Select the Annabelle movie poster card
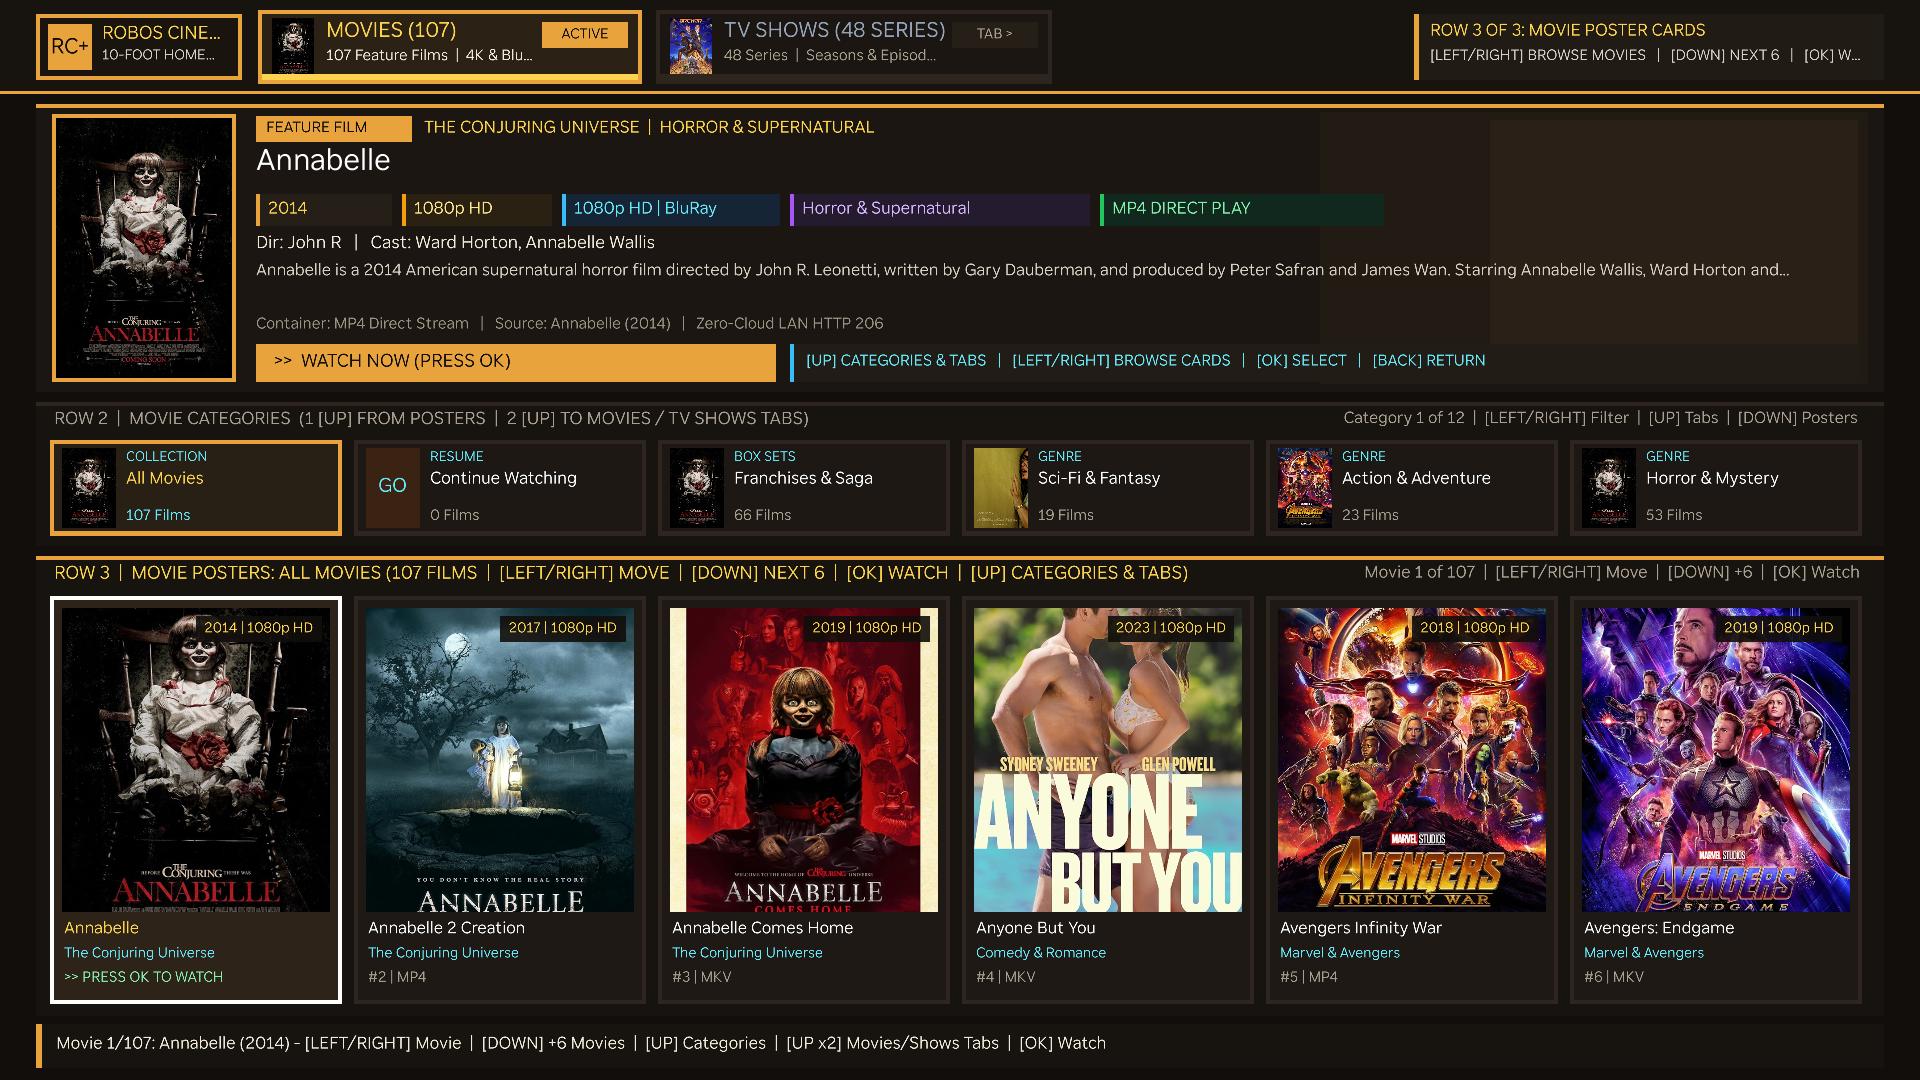Screen dimensions: 1920x1080 [196, 800]
